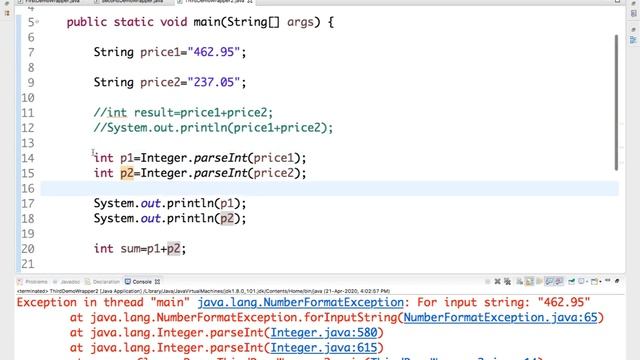Click the Outline icon in right sidebar
The width and height of the screenshot is (640, 360).
tap(633, 40)
